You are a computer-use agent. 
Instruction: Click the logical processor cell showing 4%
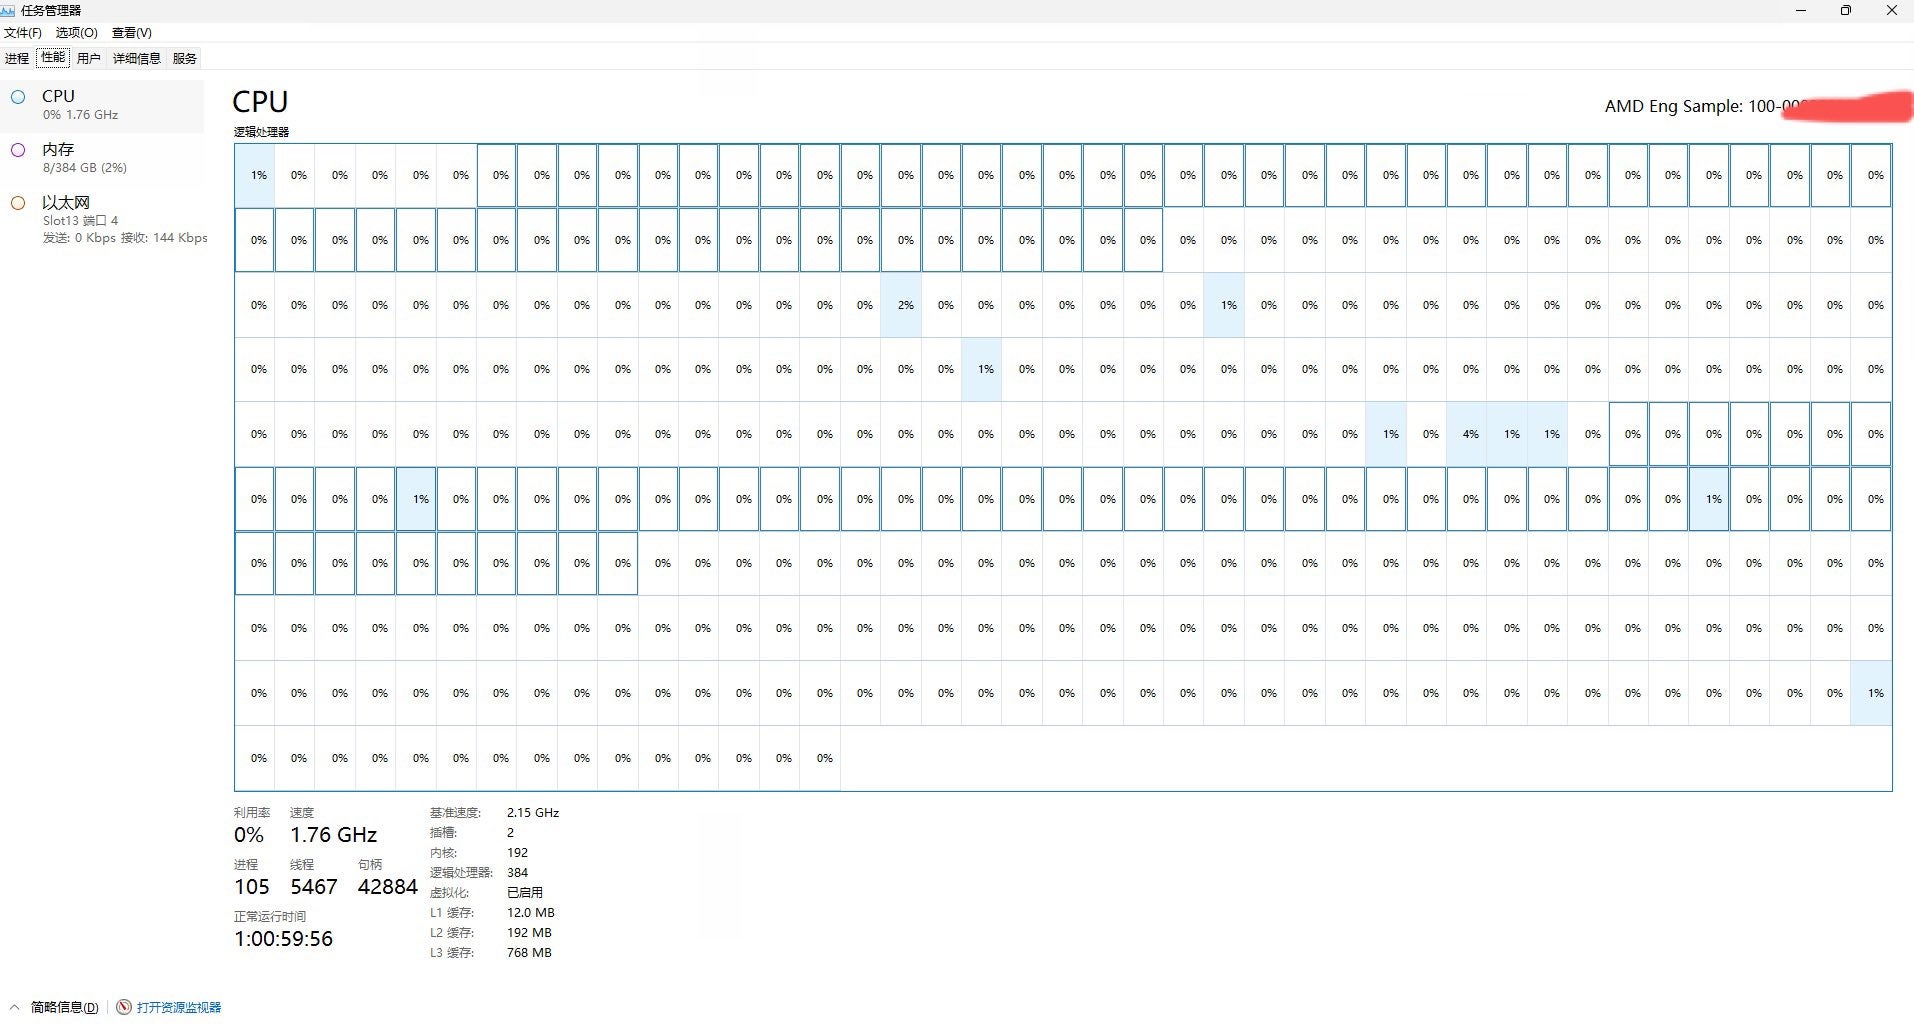click(x=1470, y=434)
